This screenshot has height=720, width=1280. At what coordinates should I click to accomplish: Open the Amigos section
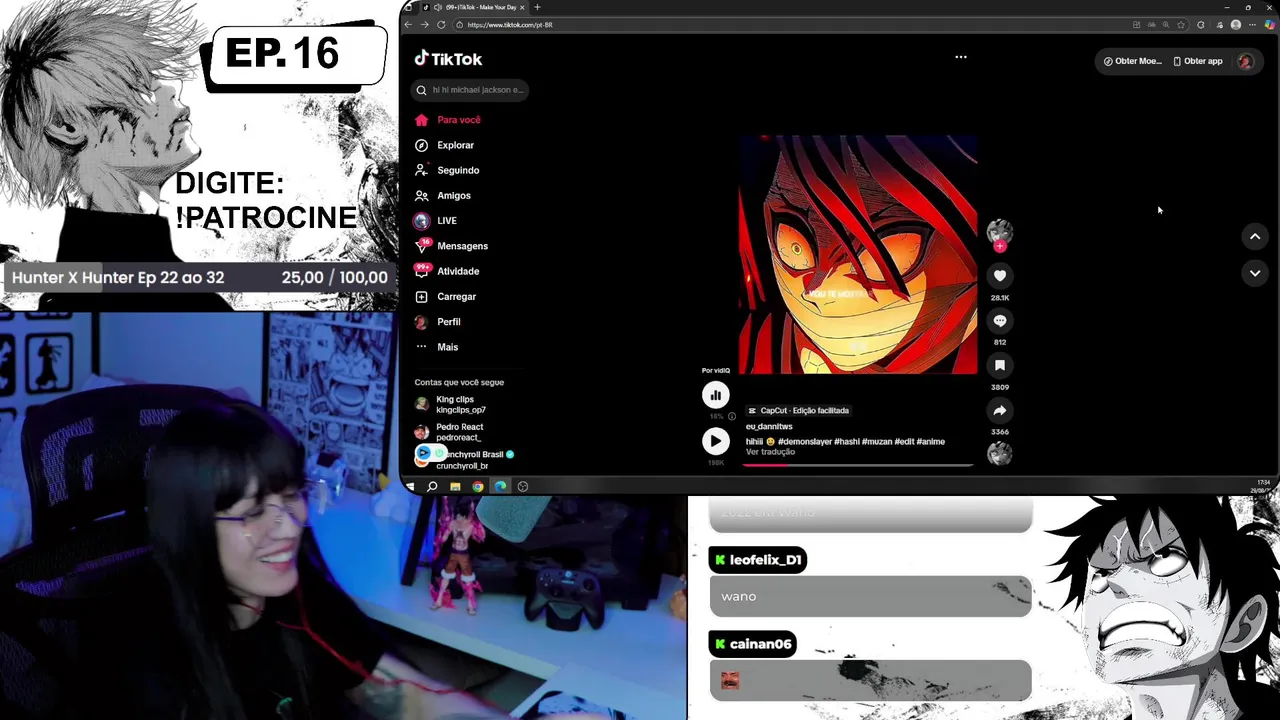(443, 195)
